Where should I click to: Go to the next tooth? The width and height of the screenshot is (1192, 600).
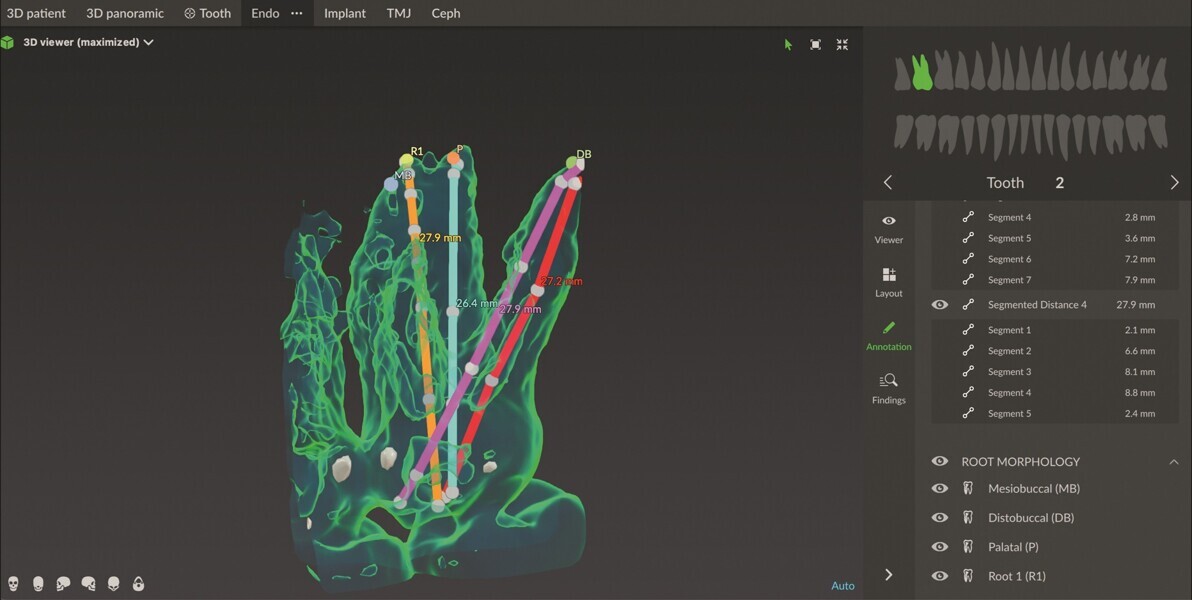(x=1174, y=182)
